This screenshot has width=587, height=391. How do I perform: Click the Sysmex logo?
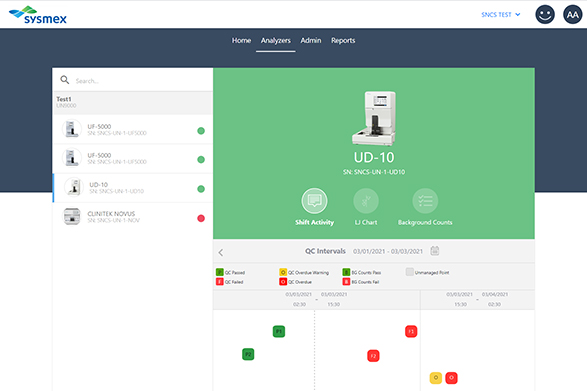[x=38, y=15]
